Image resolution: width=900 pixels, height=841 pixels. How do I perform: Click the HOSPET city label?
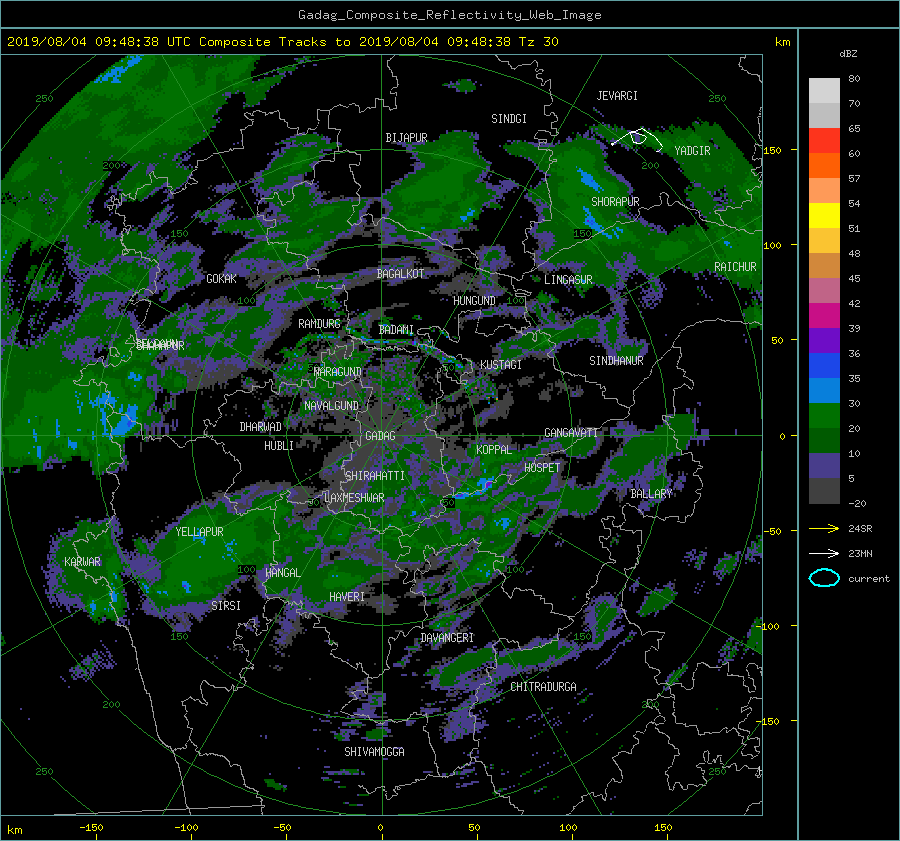pos(542,468)
